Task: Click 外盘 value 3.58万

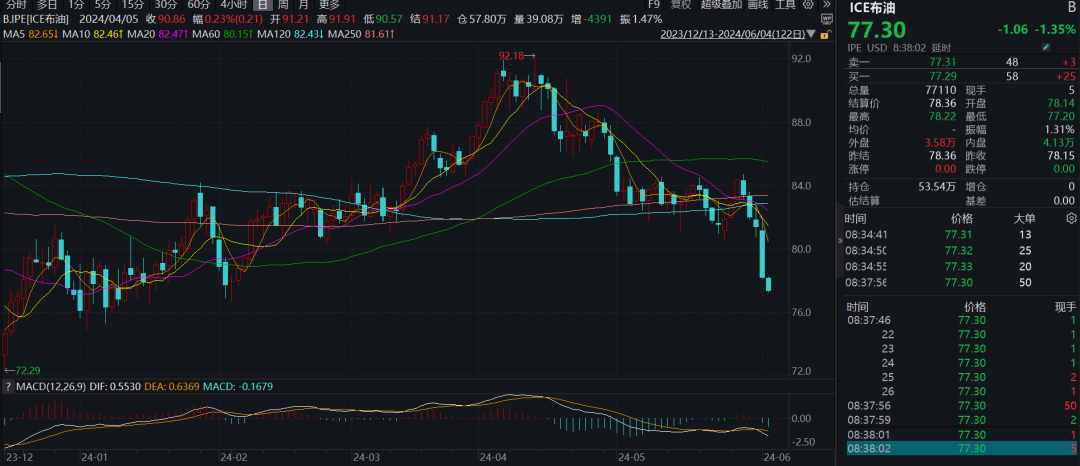Action: (x=940, y=142)
